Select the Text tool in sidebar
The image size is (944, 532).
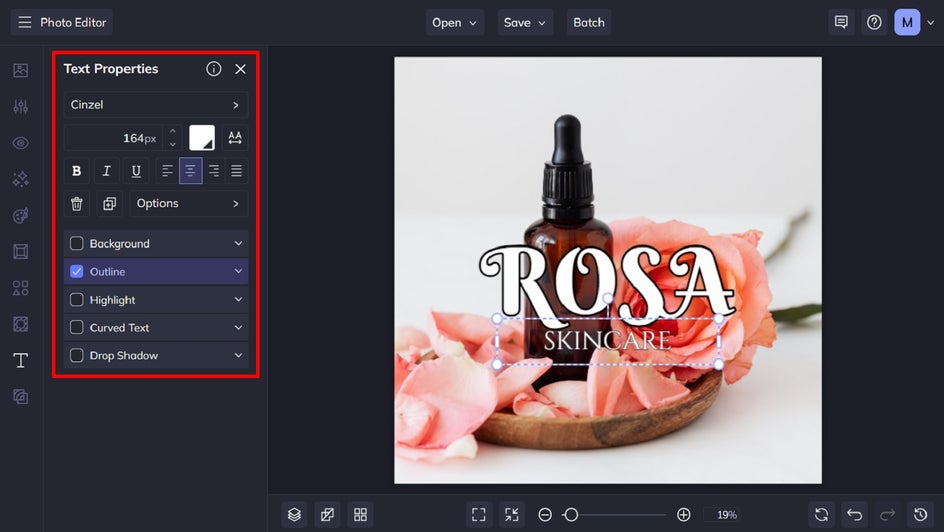pyautogui.click(x=20, y=360)
